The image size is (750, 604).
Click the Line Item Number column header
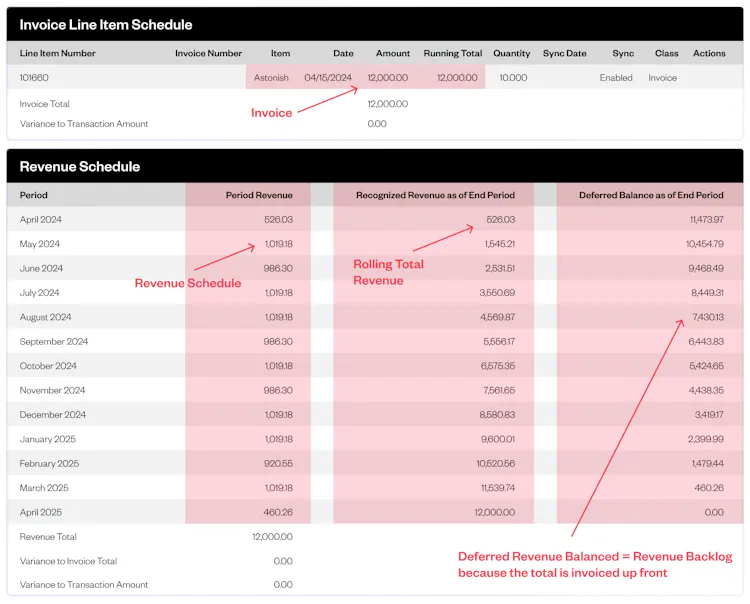click(x=57, y=54)
